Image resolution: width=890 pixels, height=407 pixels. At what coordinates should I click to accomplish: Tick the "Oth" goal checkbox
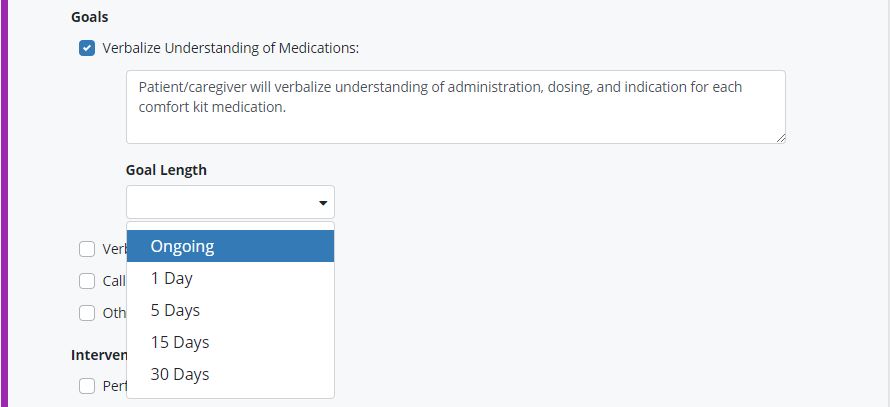[87, 313]
